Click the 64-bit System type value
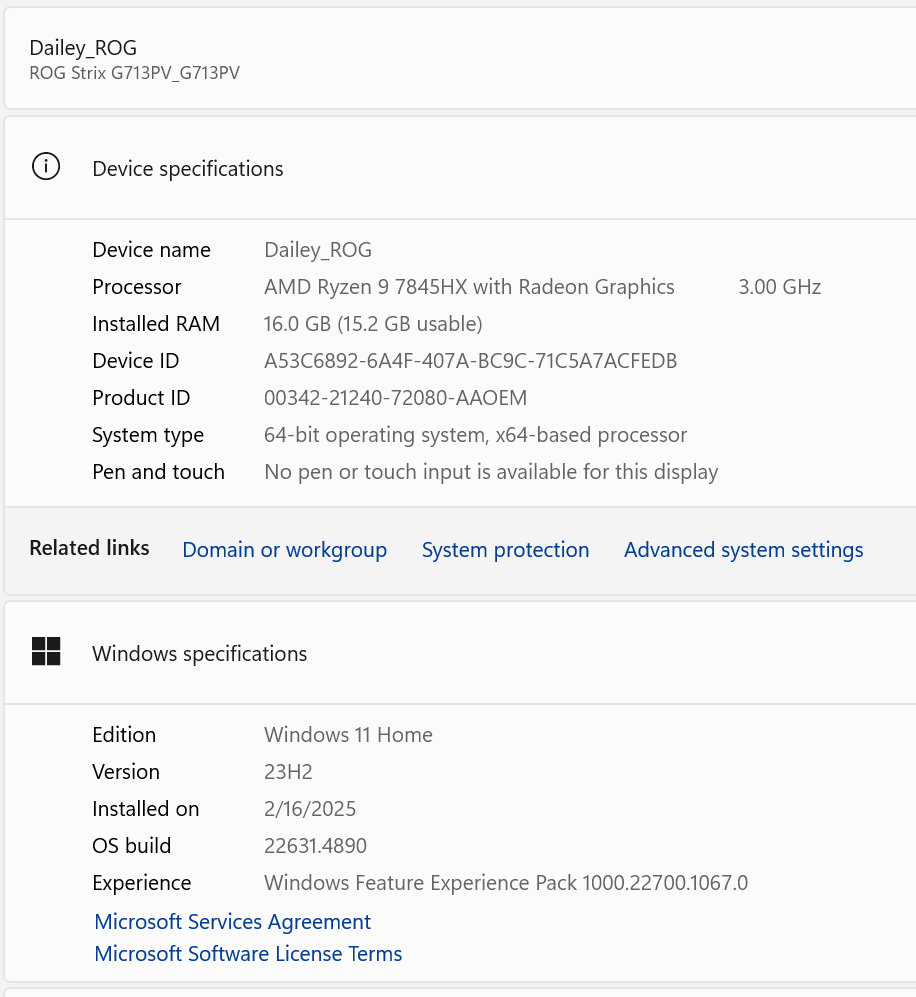916x997 pixels. click(475, 435)
